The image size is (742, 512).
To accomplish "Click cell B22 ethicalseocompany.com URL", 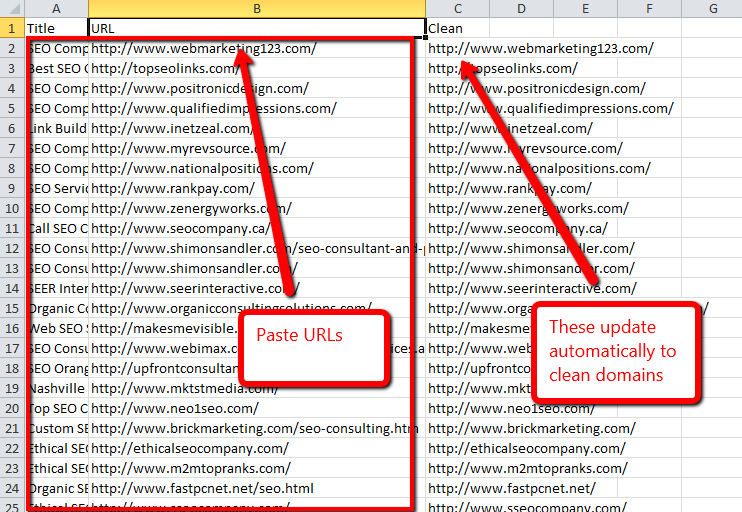I will coord(257,448).
